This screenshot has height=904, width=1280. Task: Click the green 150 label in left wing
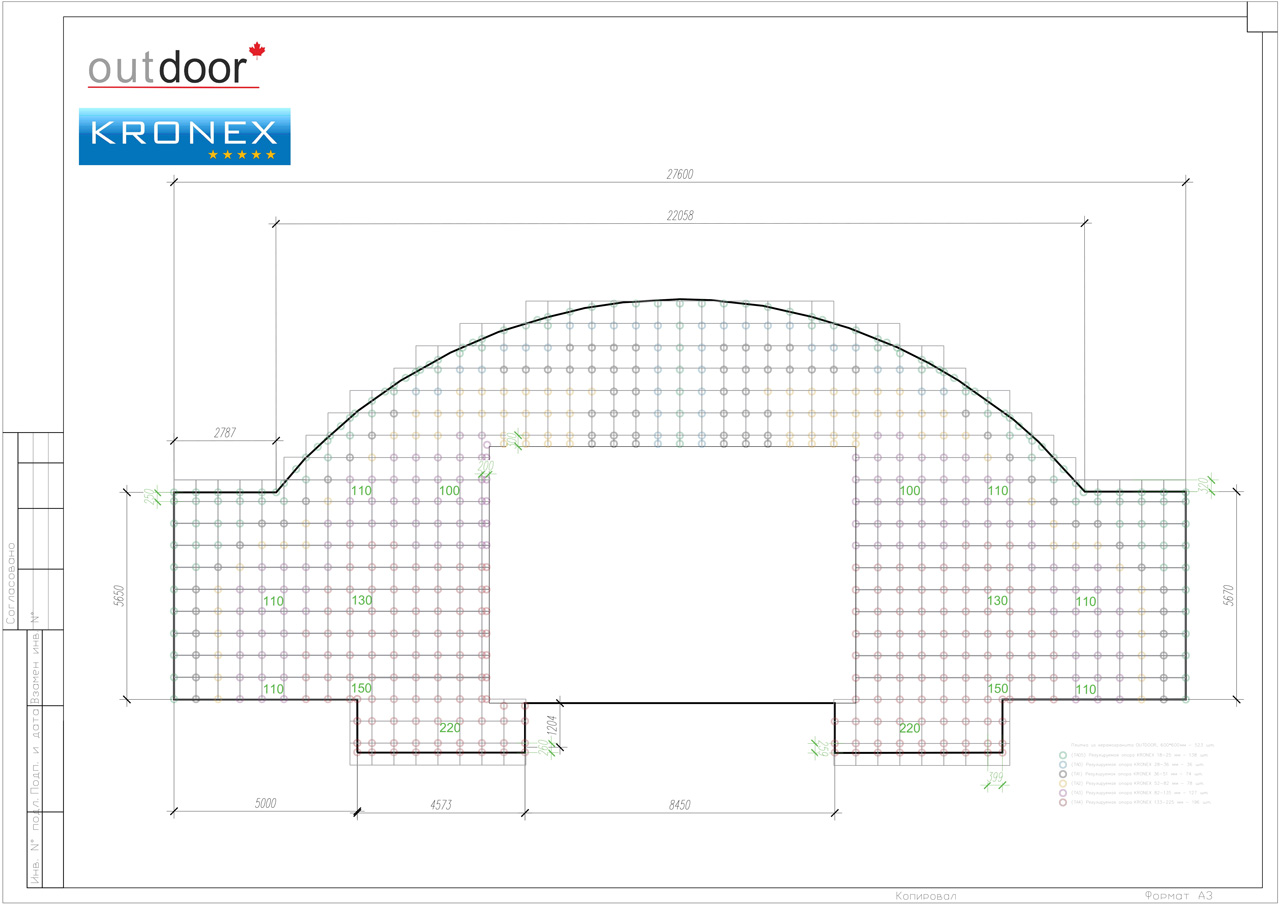pos(361,689)
